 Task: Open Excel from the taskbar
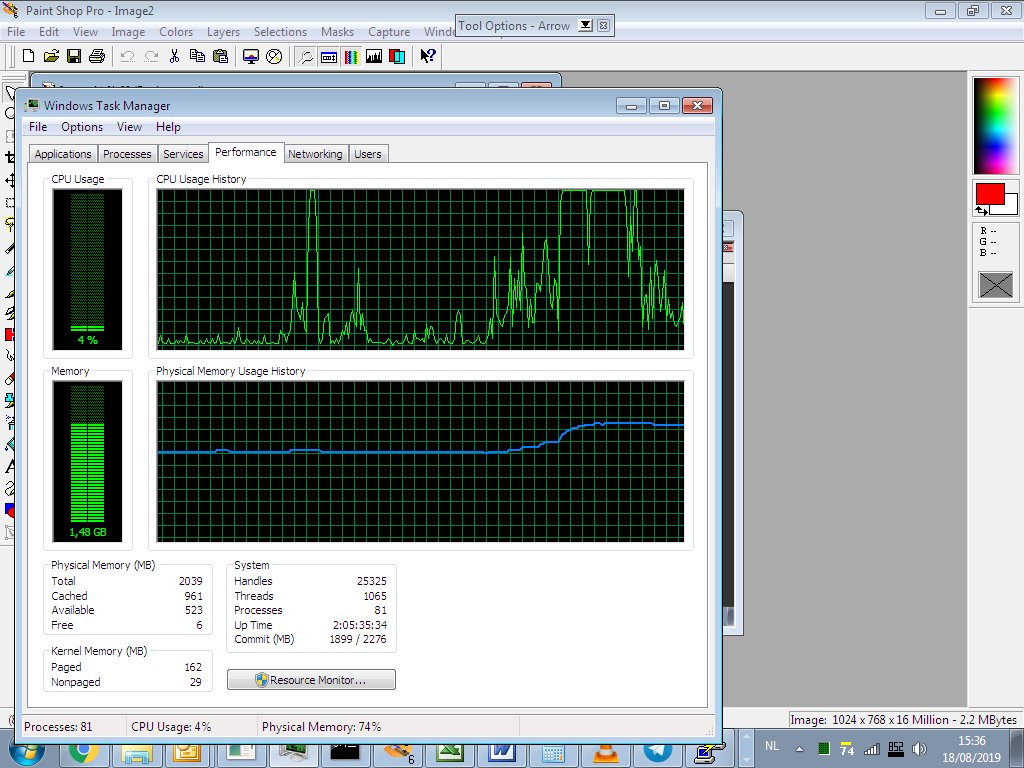click(450, 754)
